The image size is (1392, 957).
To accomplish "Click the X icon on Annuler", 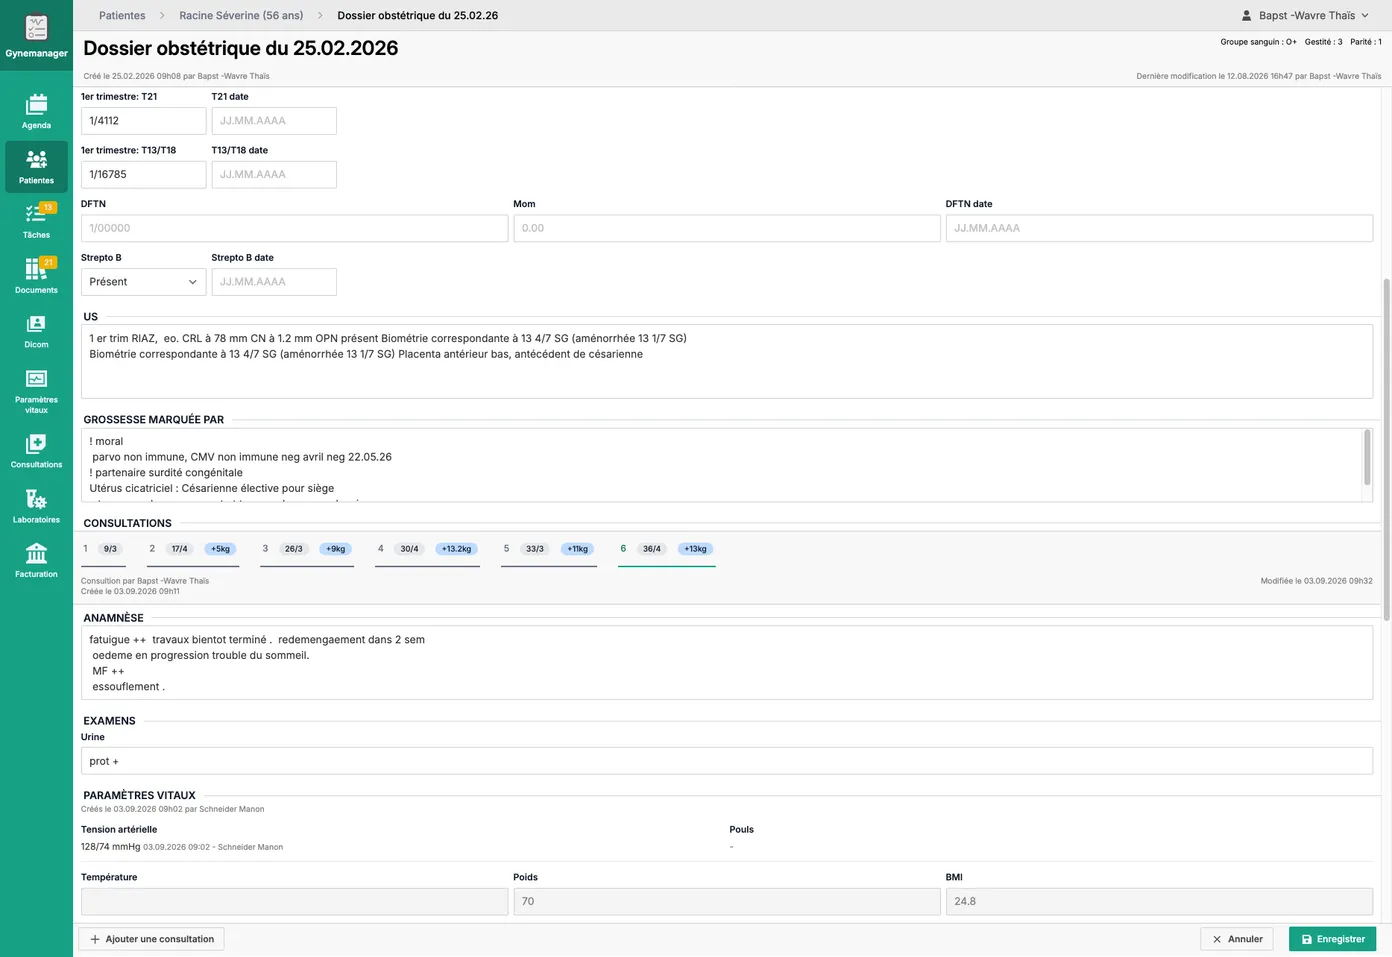I will pyautogui.click(x=1217, y=939).
